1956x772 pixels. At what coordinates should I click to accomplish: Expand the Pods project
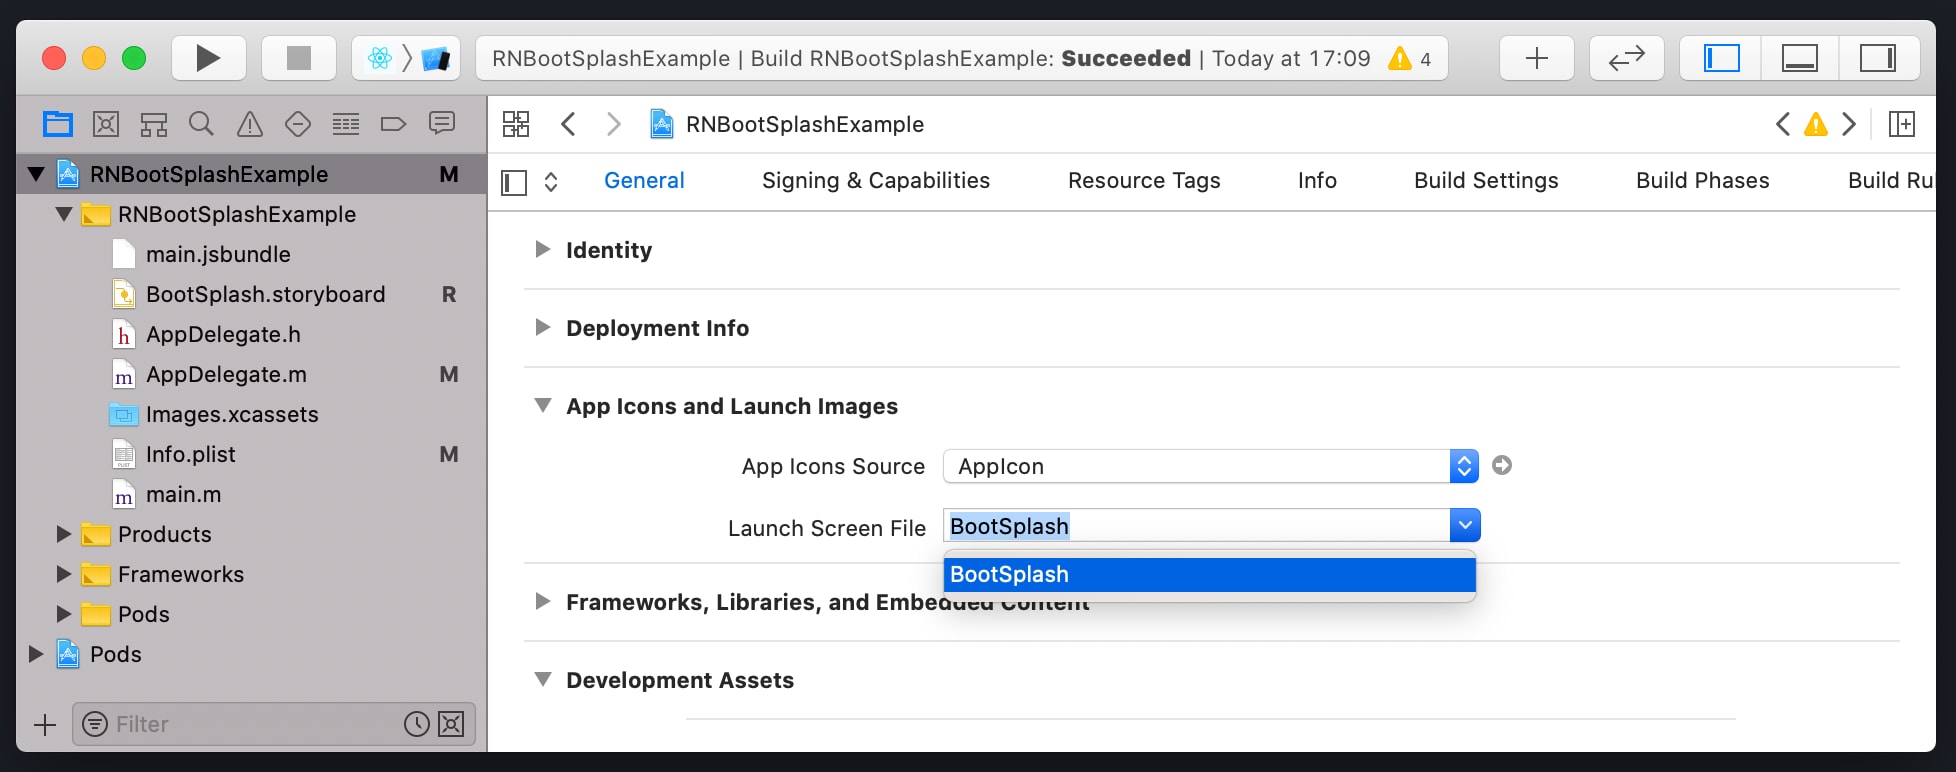point(36,654)
